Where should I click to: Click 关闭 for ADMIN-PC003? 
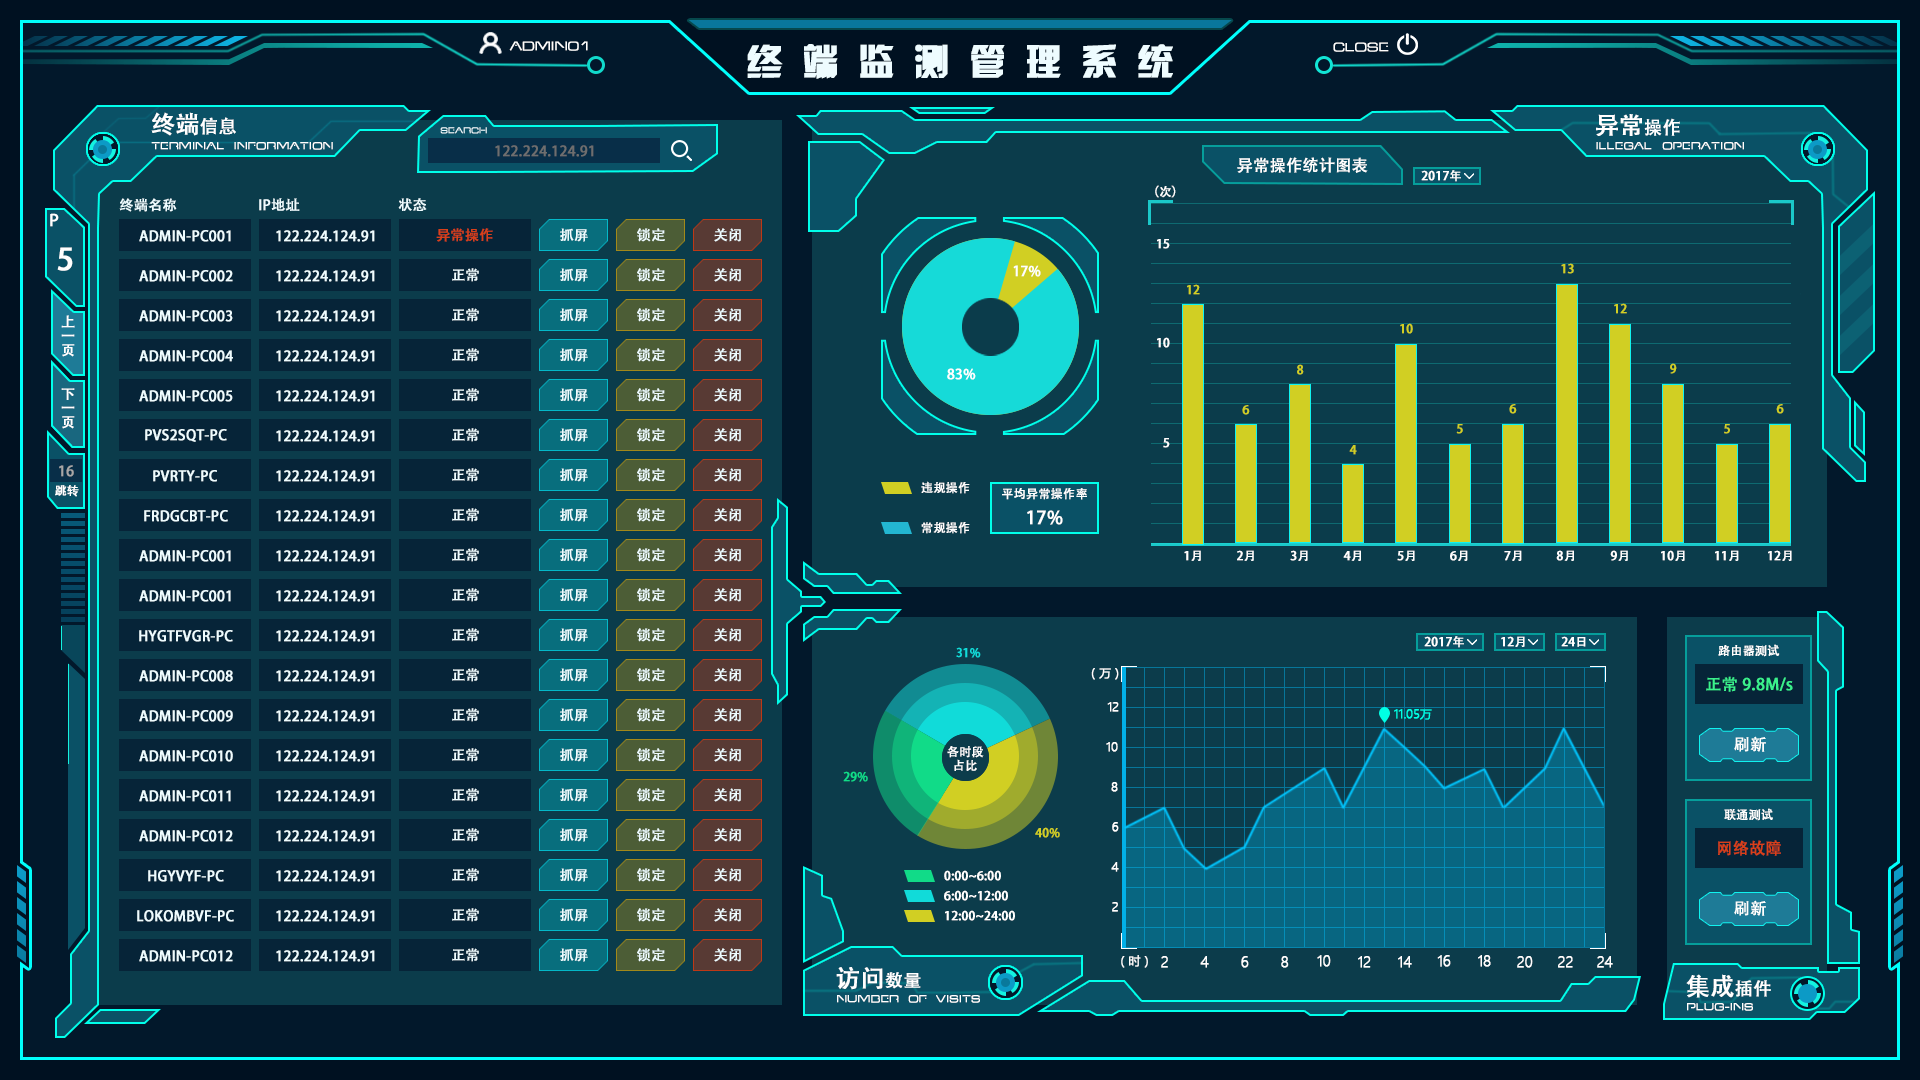pyautogui.click(x=727, y=316)
